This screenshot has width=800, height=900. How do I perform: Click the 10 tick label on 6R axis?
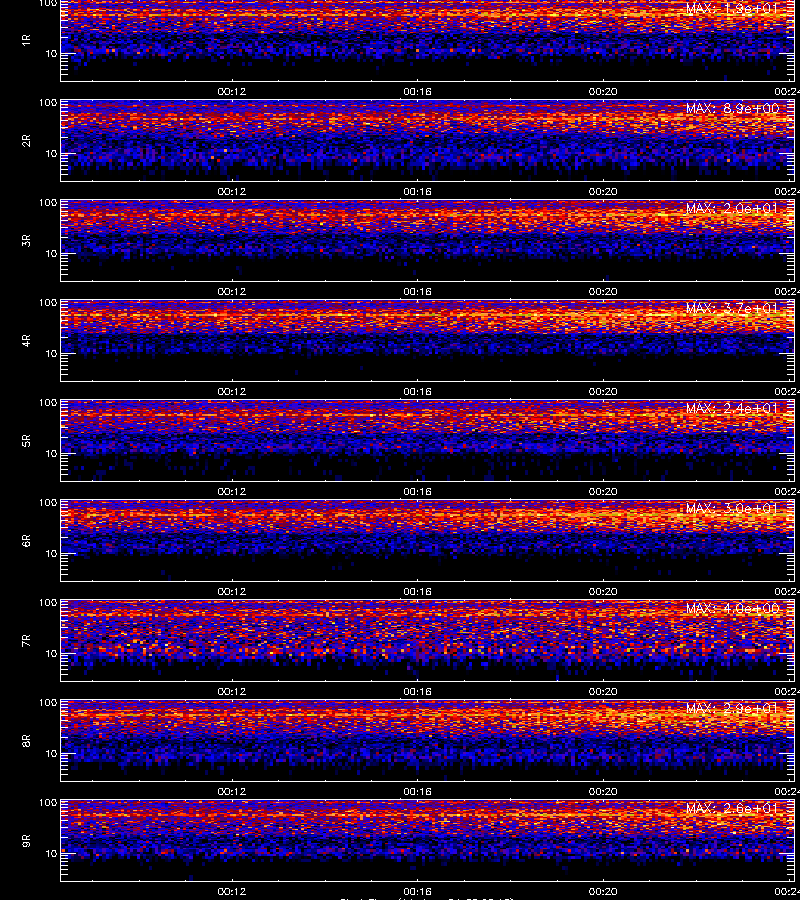click(x=51, y=553)
